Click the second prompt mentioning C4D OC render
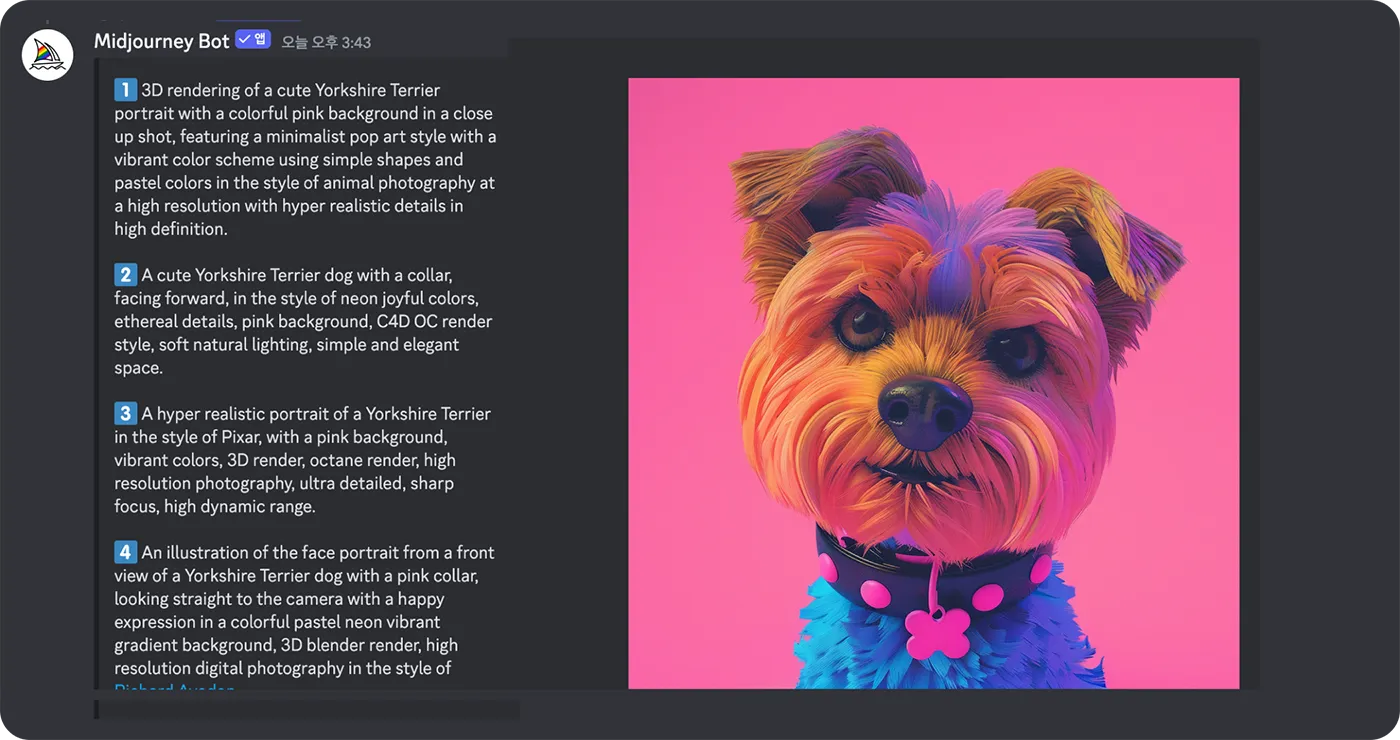The height and width of the screenshot is (740, 1400). 303,321
